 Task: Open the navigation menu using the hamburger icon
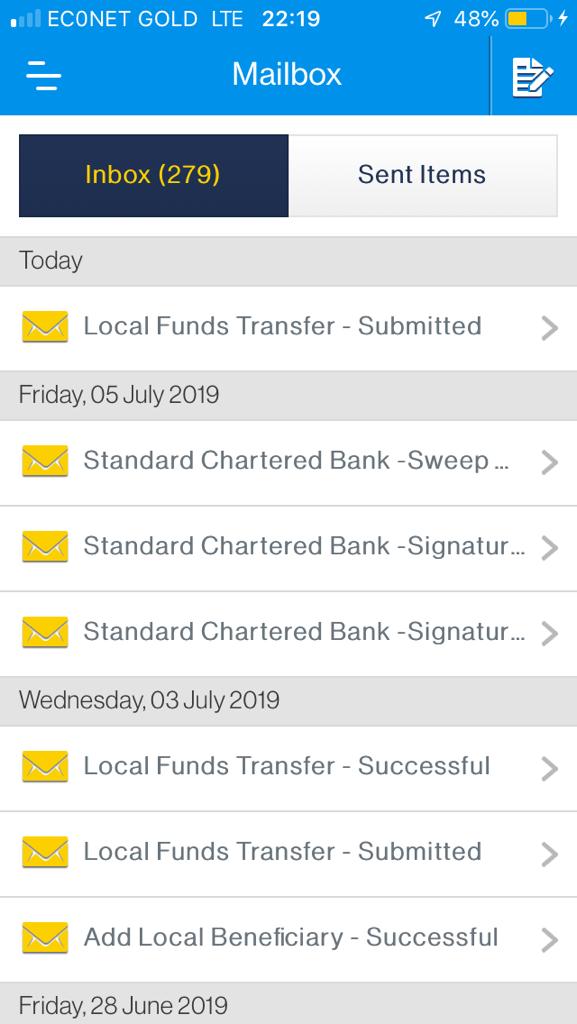[45, 75]
